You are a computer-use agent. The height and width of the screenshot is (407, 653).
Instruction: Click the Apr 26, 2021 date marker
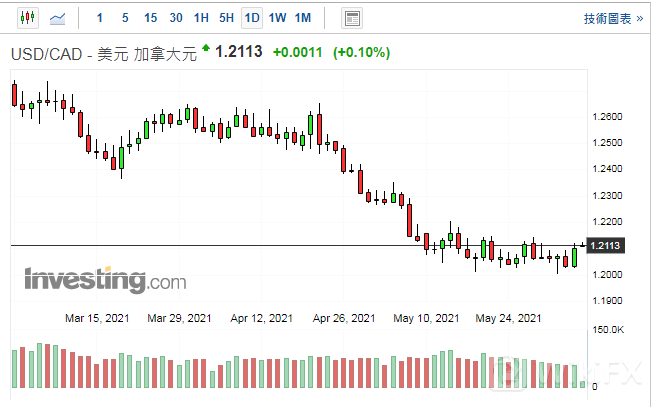coord(343,319)
